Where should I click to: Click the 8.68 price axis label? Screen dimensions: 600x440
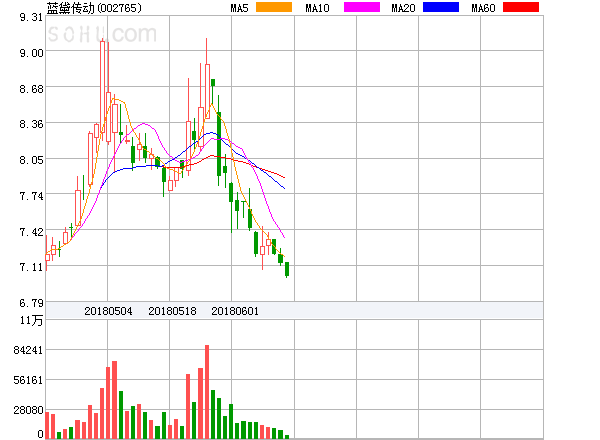[x=31, y=89]
